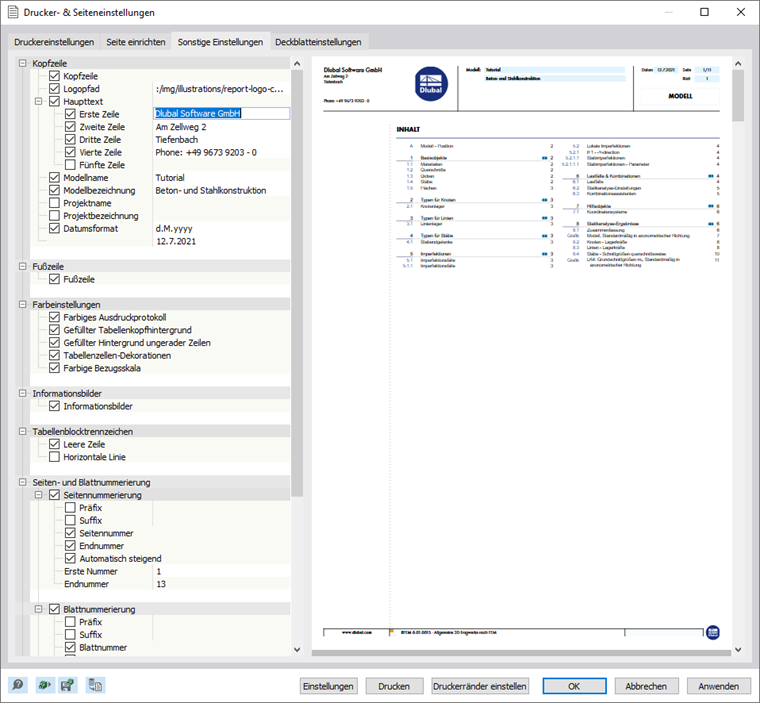Toggle the Leere Zeile checkbox
760x703 pixels.
point(54,444)
